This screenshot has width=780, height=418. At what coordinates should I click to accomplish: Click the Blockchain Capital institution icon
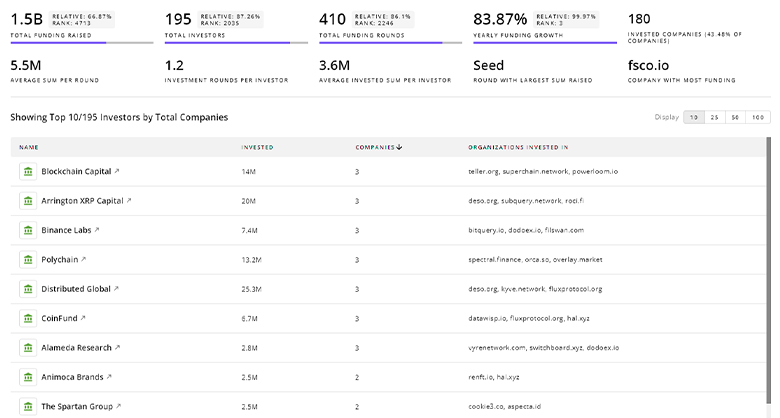[28, 171]
